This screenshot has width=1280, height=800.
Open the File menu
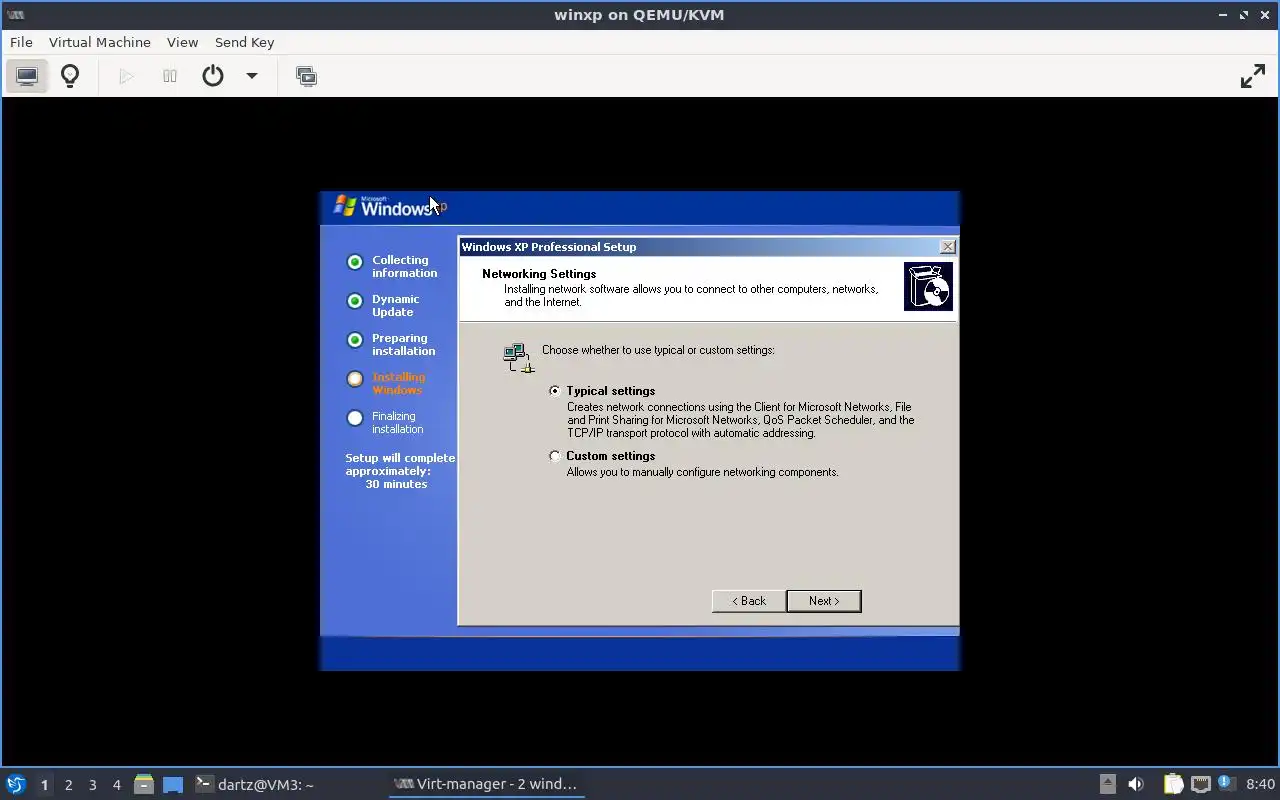pyautogui.click(x=21, y=42)
